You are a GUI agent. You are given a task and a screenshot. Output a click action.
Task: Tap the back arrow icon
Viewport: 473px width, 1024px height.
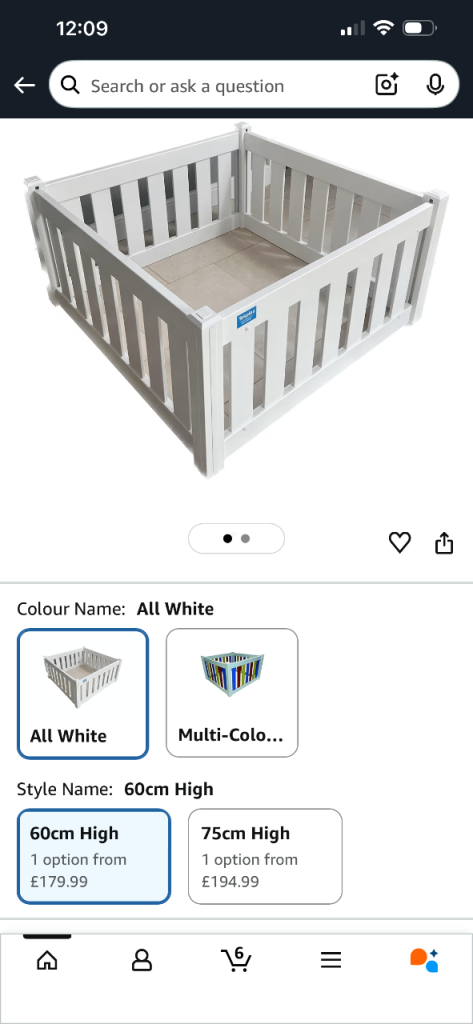(x=24, y=85)
